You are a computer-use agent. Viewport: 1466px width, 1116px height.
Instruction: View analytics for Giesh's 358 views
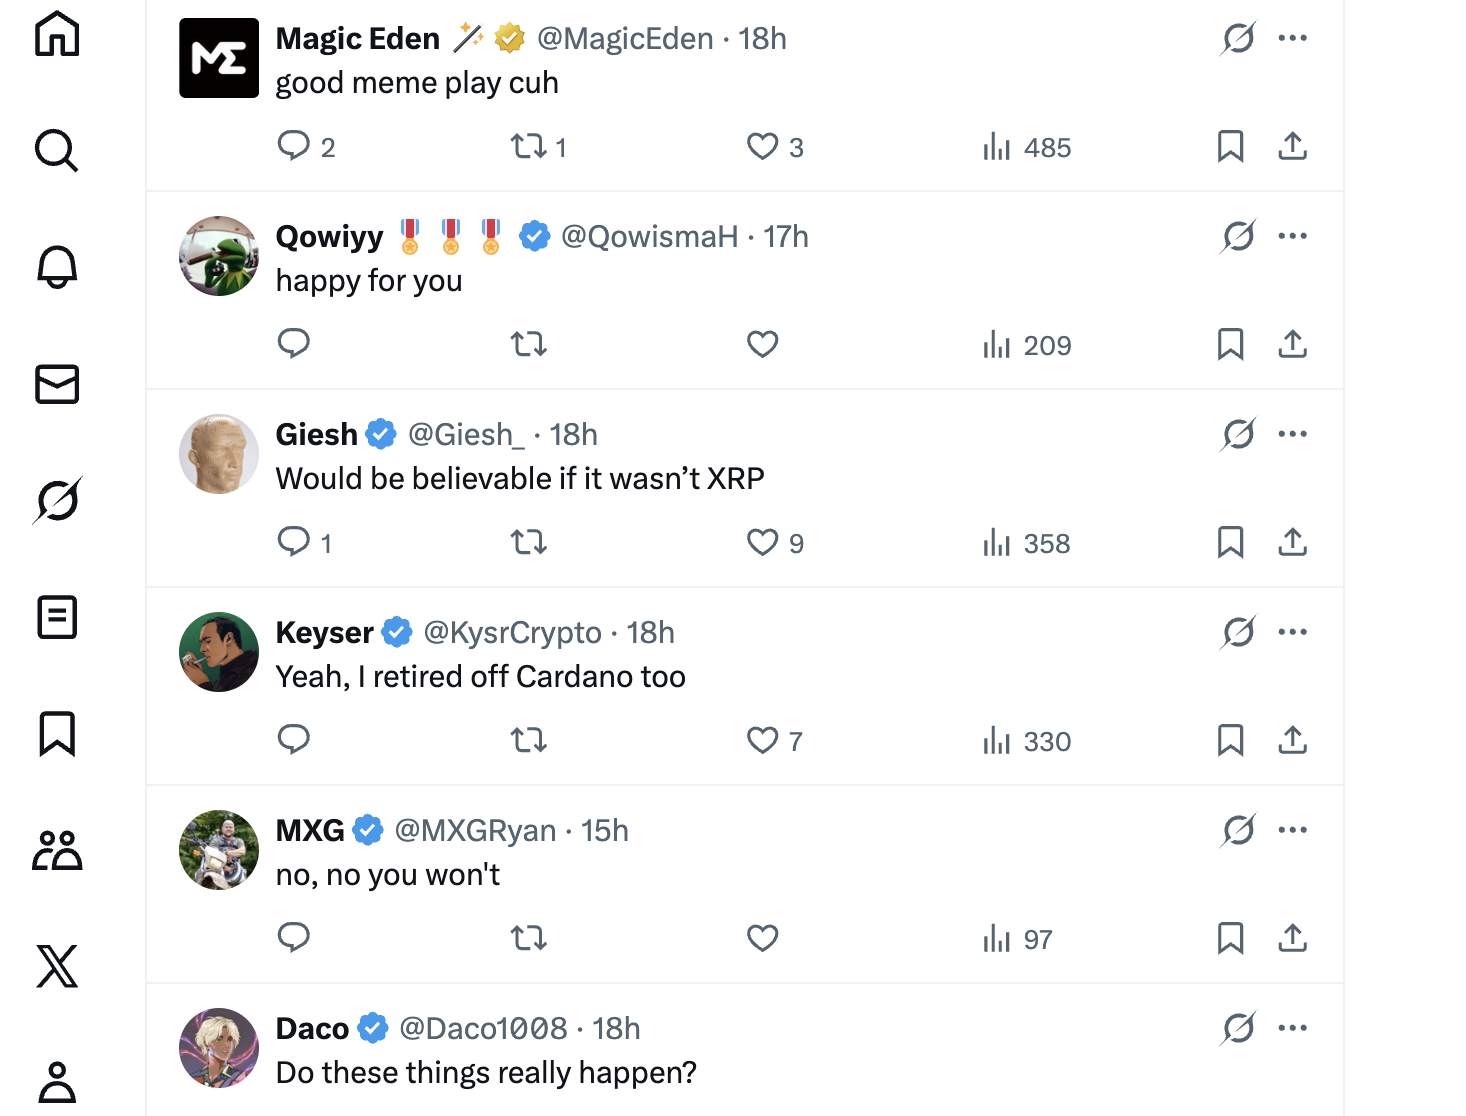[1027, 543]
